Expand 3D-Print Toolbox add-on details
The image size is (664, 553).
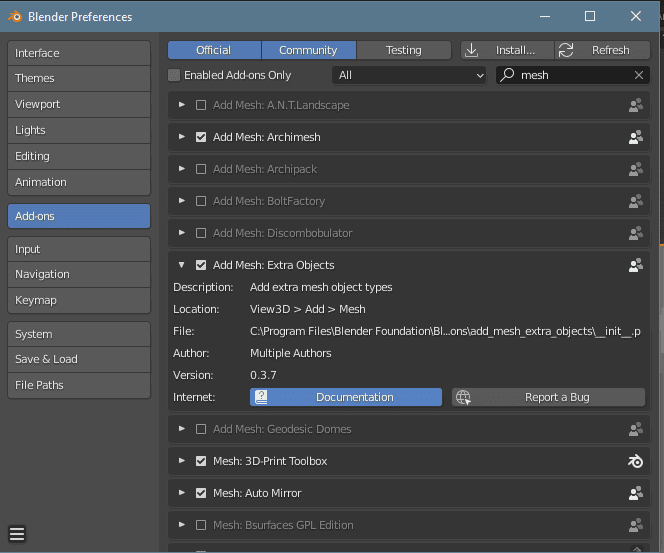click(x=182, y=461)
